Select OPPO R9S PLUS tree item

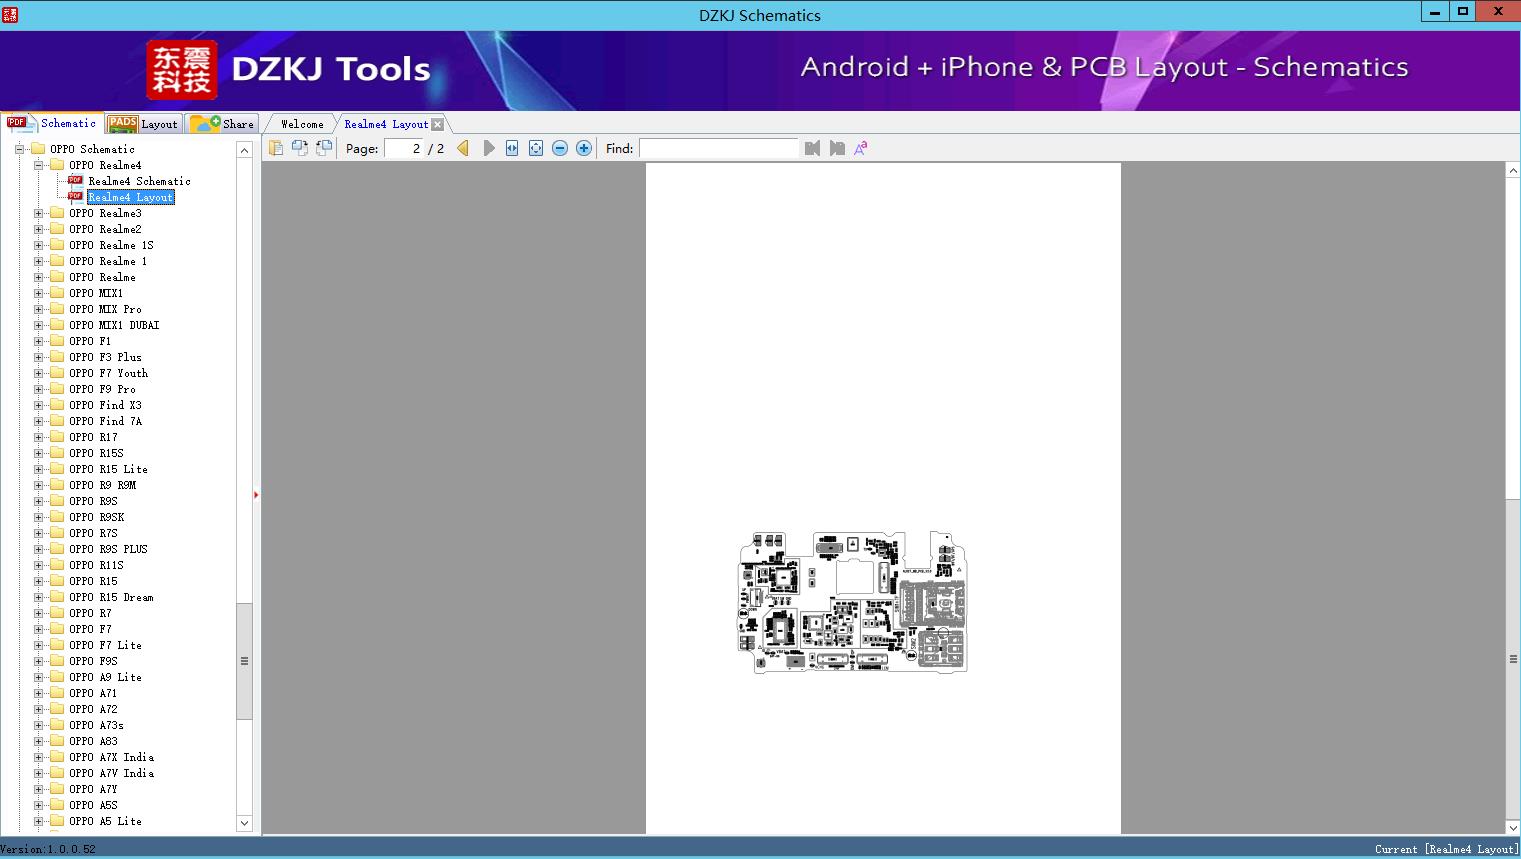[x=108, y=549]
